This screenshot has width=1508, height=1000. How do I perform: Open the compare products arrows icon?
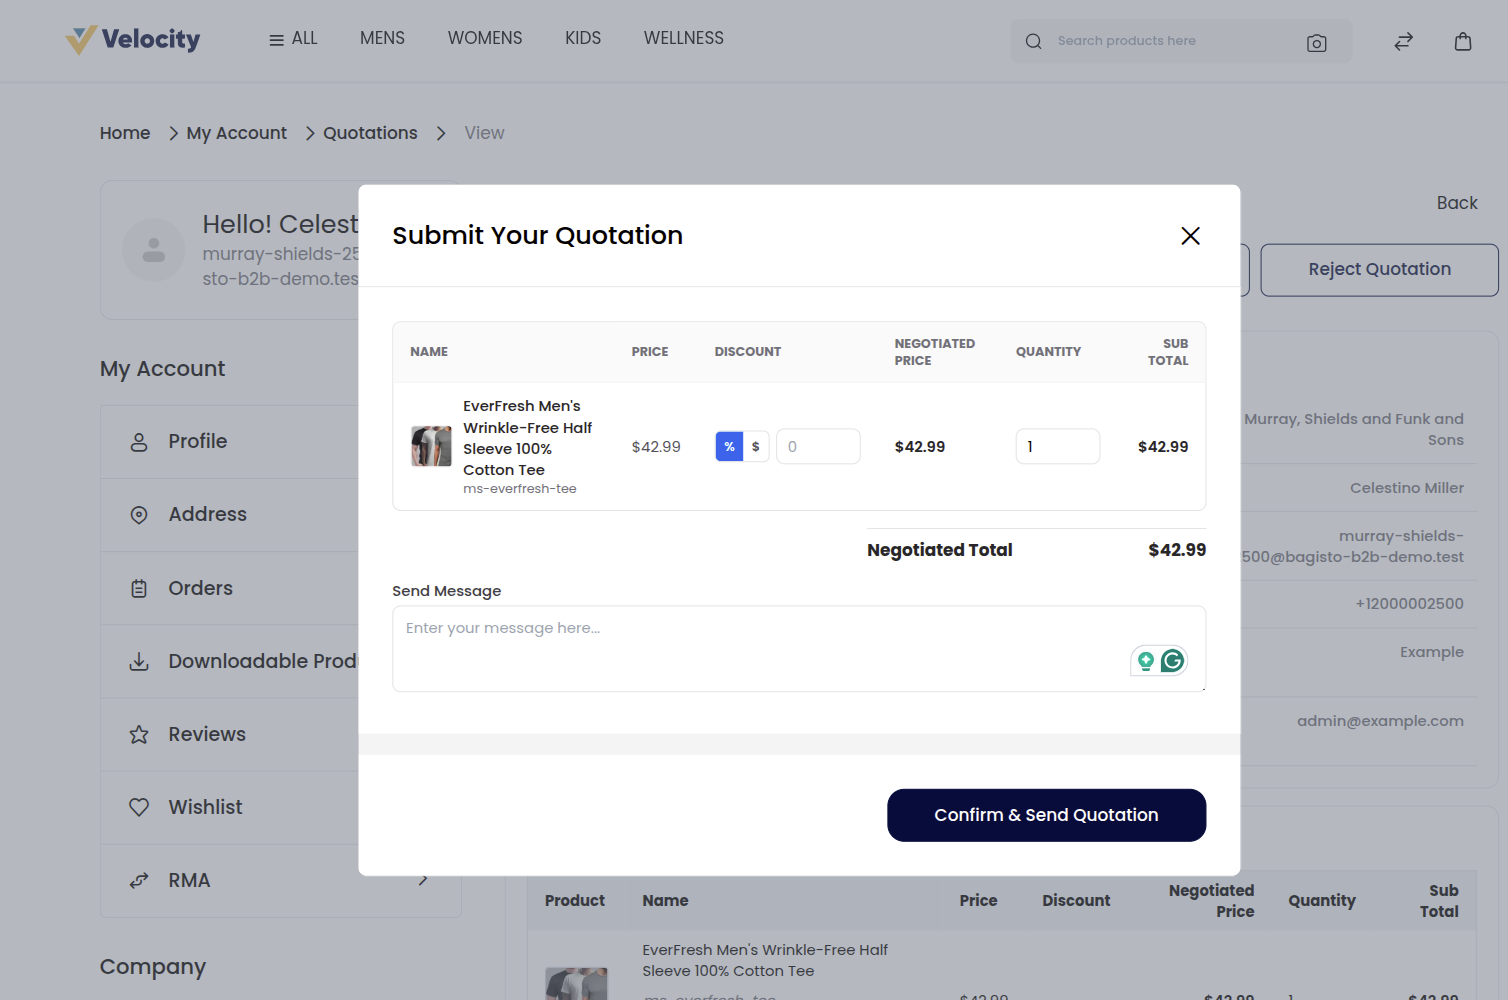pyautogui.click(x=1403, y=41)
